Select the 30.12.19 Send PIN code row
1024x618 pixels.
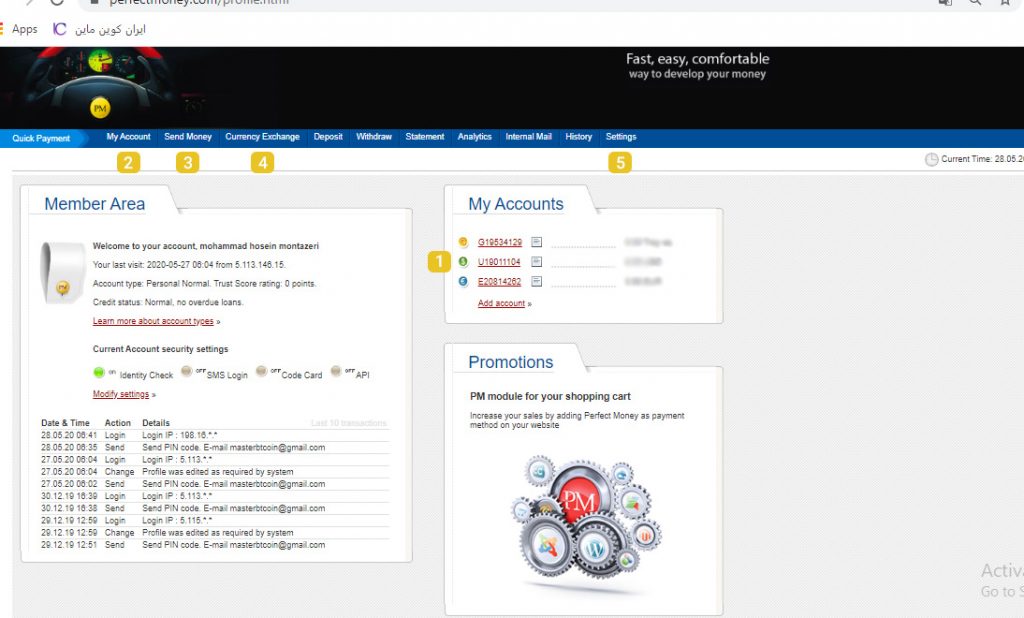click(x=216, y=508)
